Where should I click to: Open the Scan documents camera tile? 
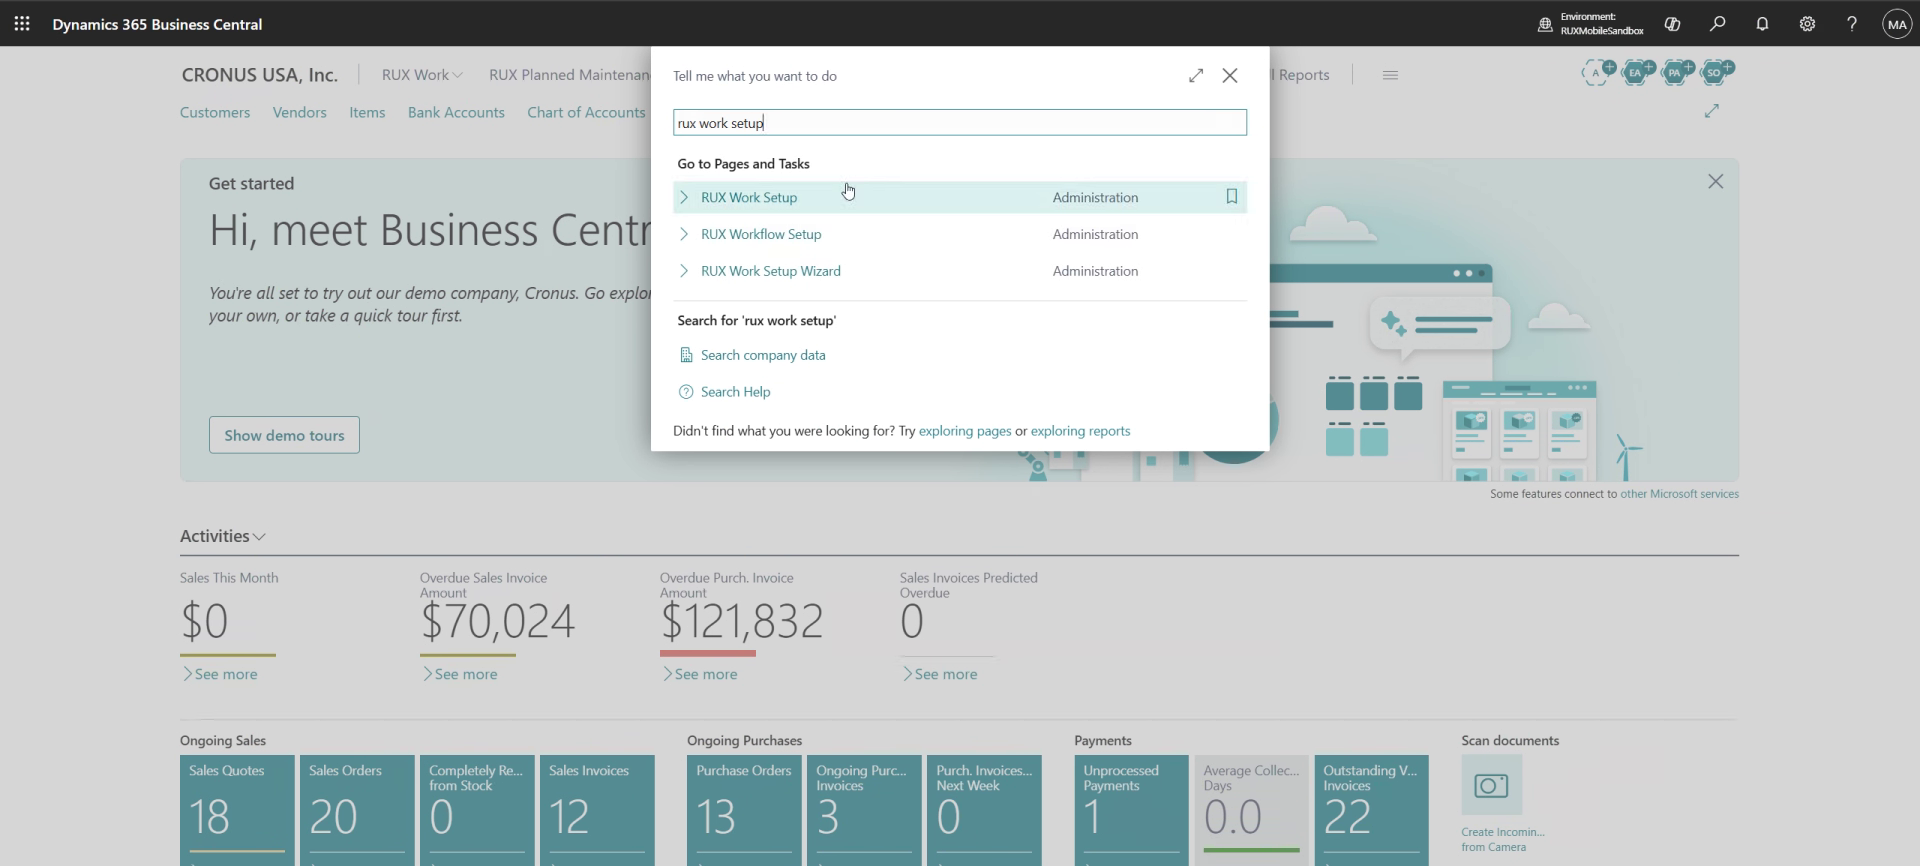[1491, 785]
